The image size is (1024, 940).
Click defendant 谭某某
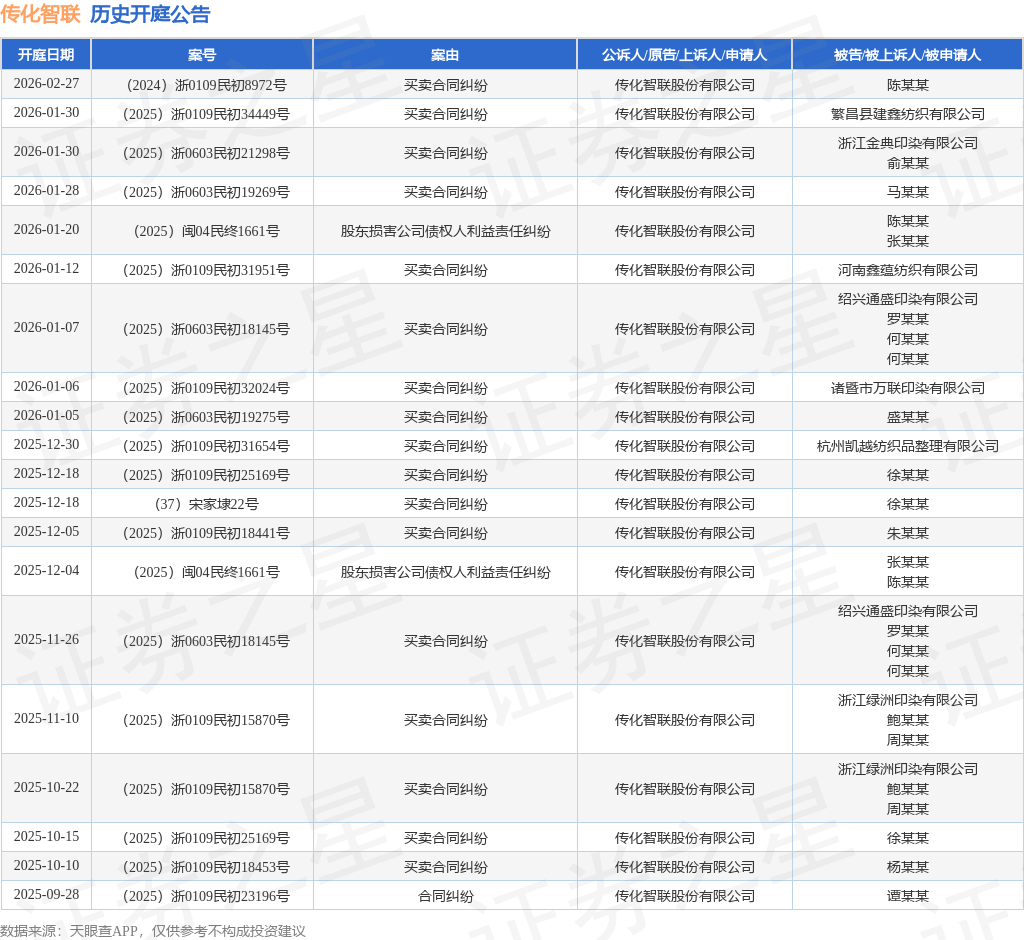tap(908, 896)
